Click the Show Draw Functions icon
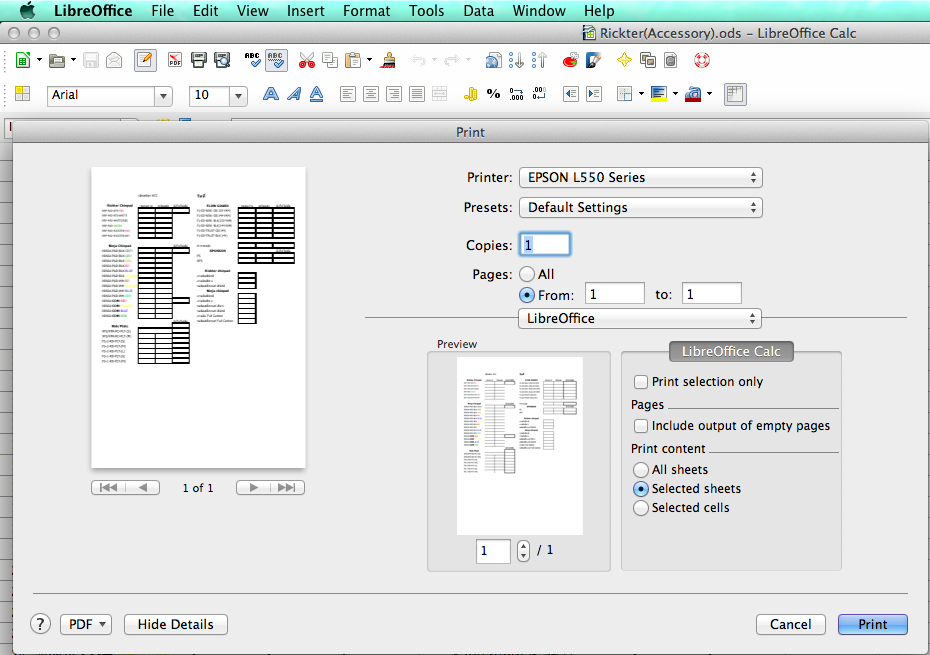Image resolution: width=930 pixels, height=655 pixels. (594, 60)
